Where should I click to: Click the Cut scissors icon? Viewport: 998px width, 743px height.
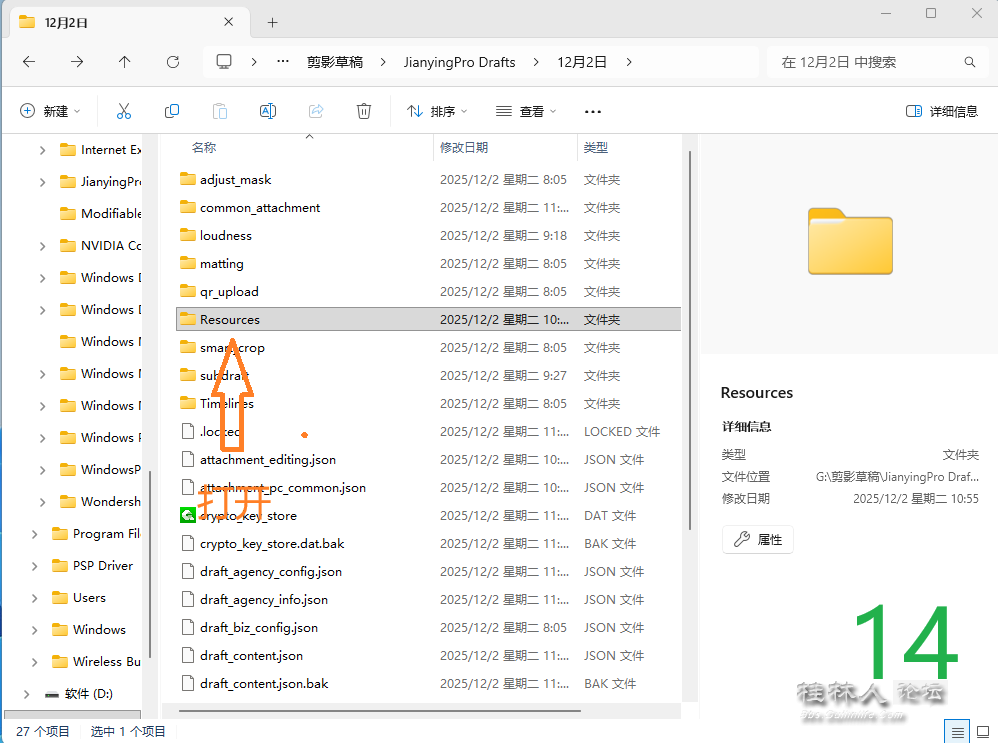pyautogui.click(x=124, y=111)
